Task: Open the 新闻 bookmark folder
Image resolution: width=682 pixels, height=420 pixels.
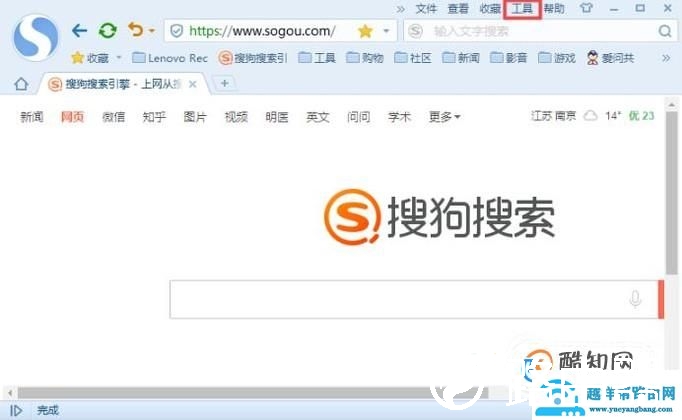Action: click(461, 58)
